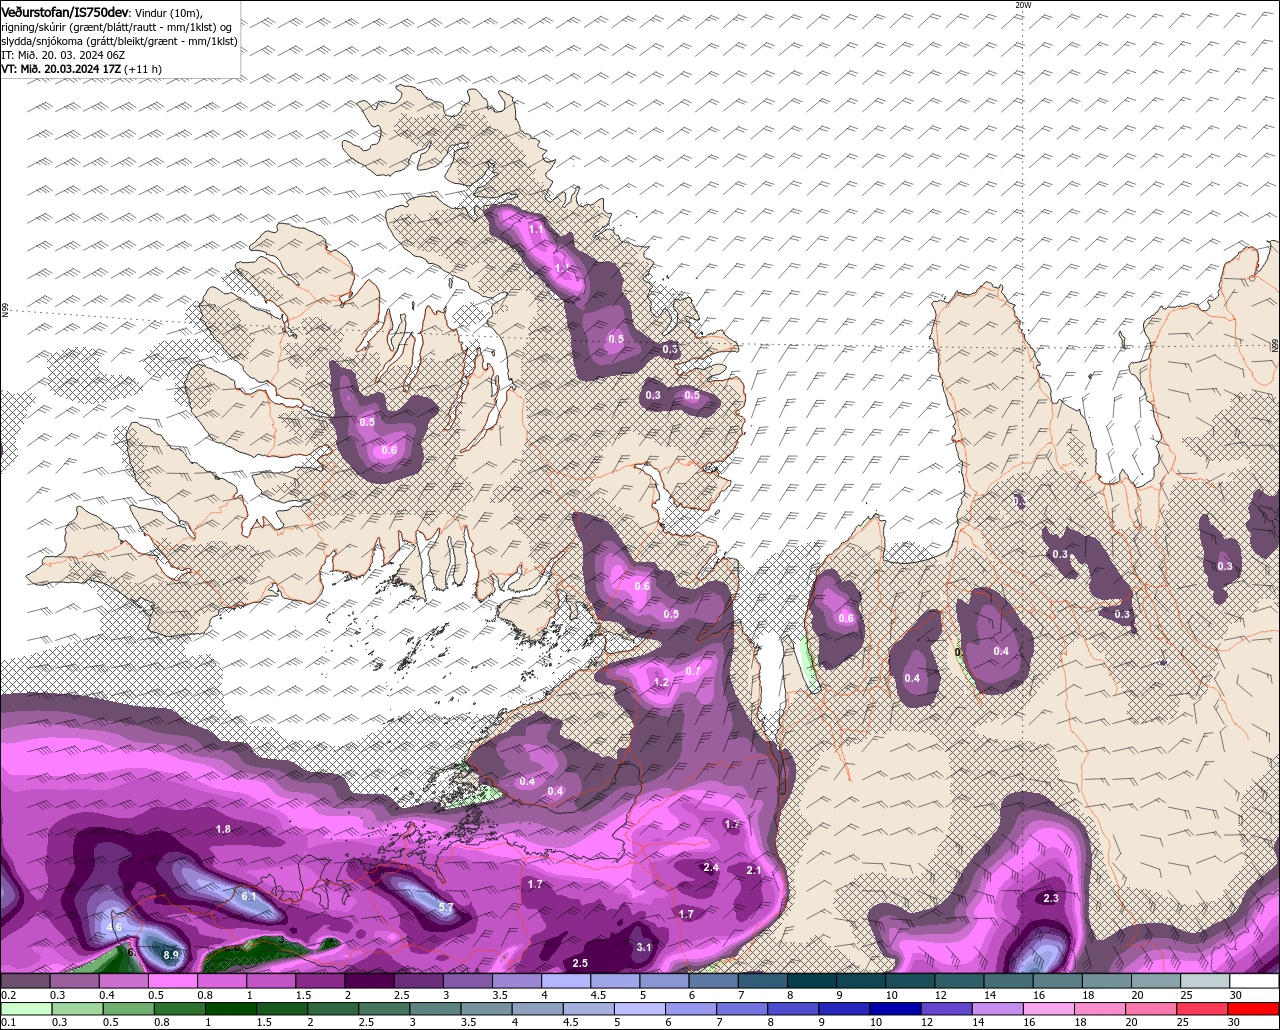Click the 1.1 precipitation value label

(536, 229)
